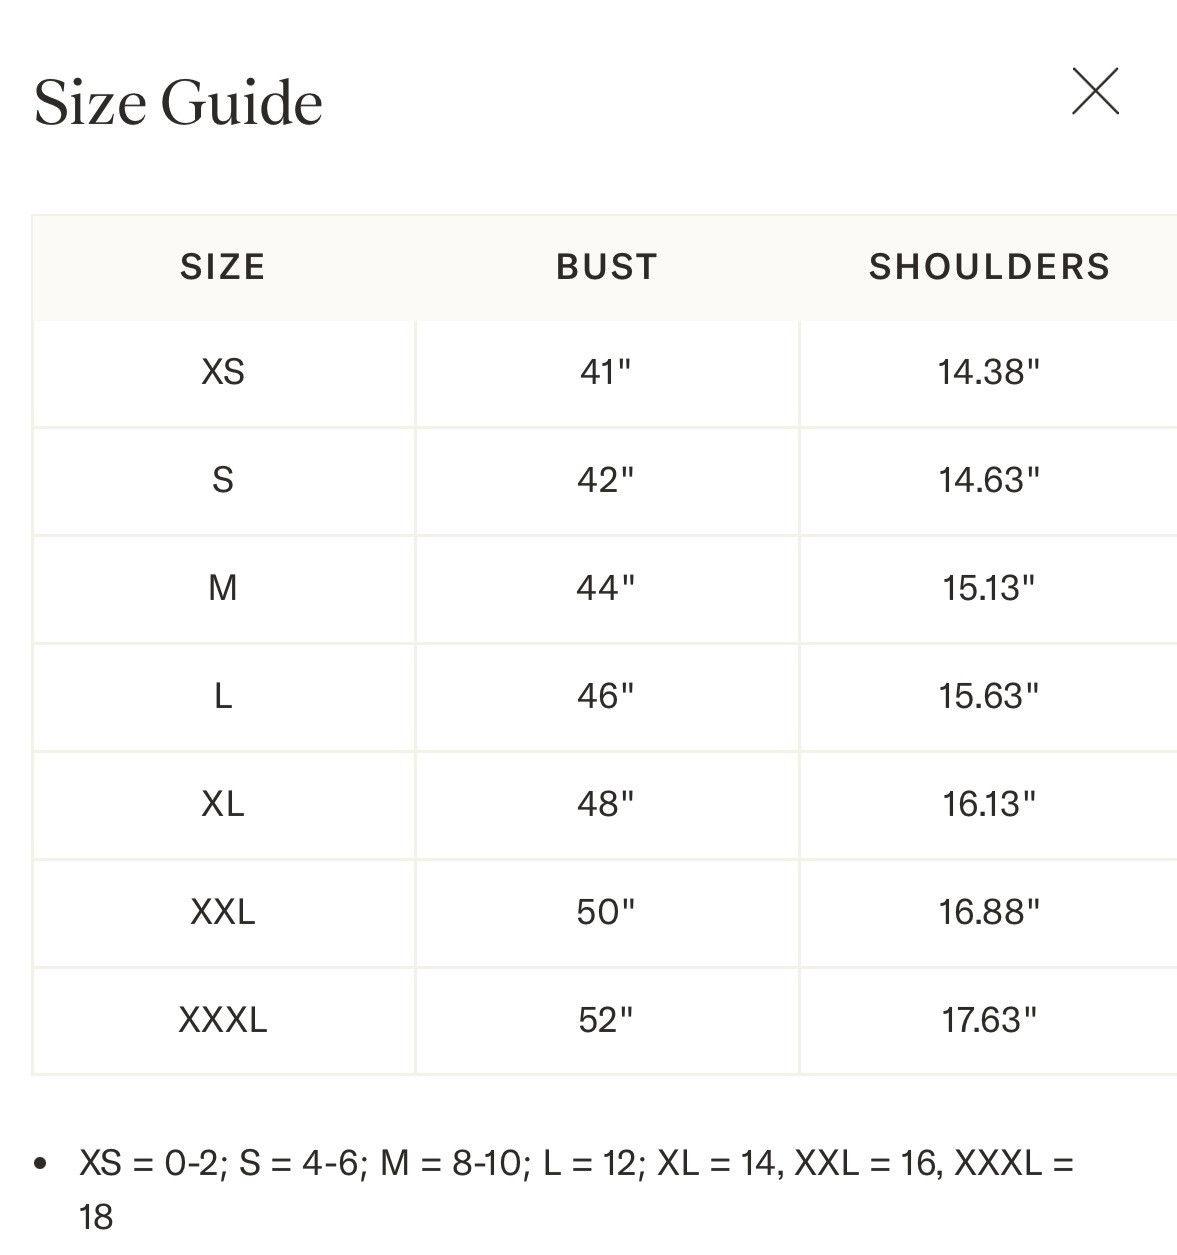The height and width of the screenshot is (1255, 1177).
Task: Select the S size row label
Action: tap(223, 481)
